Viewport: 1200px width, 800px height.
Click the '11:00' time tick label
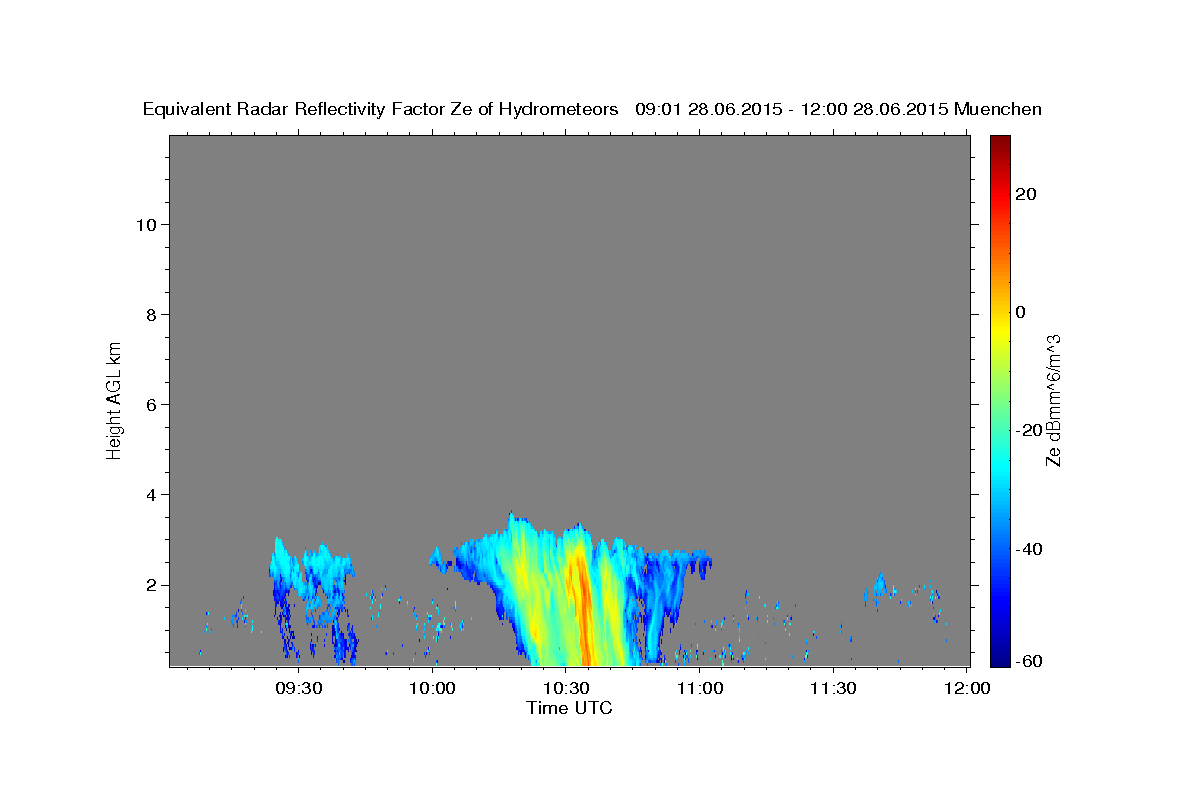click(x=700, y=688)
